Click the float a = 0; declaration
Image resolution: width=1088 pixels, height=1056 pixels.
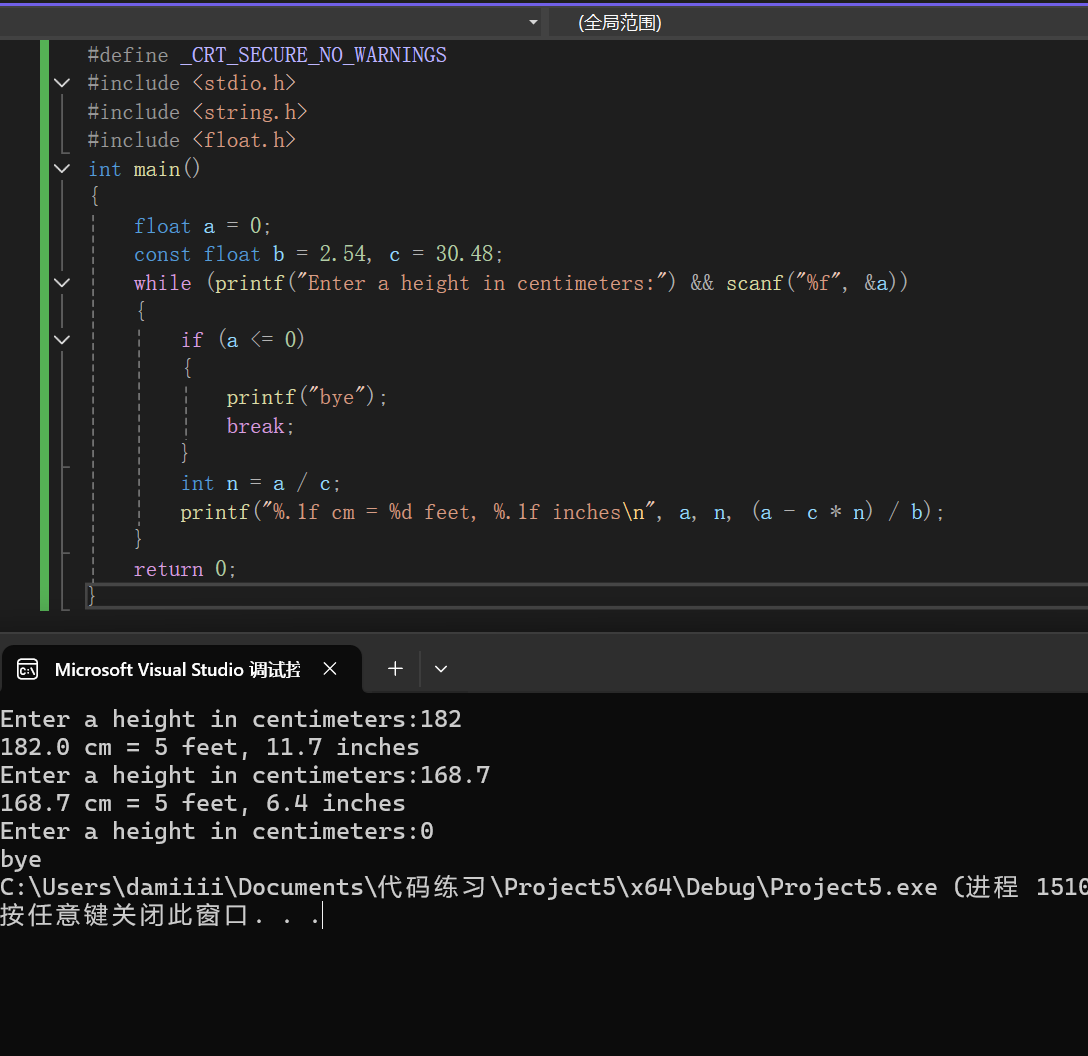[203, 226]
